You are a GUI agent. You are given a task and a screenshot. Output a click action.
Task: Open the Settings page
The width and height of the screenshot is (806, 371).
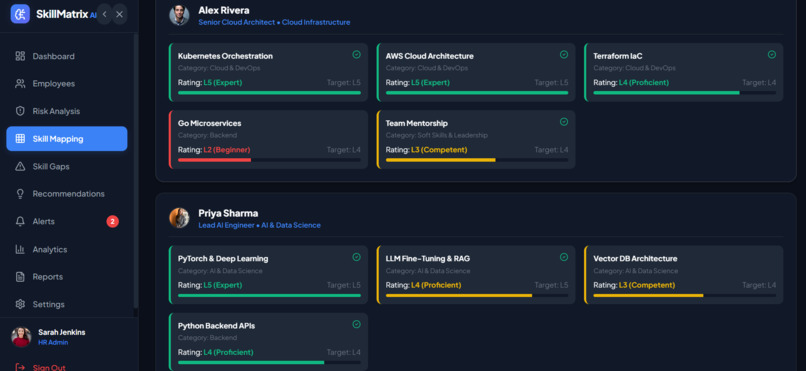point(67,304)
